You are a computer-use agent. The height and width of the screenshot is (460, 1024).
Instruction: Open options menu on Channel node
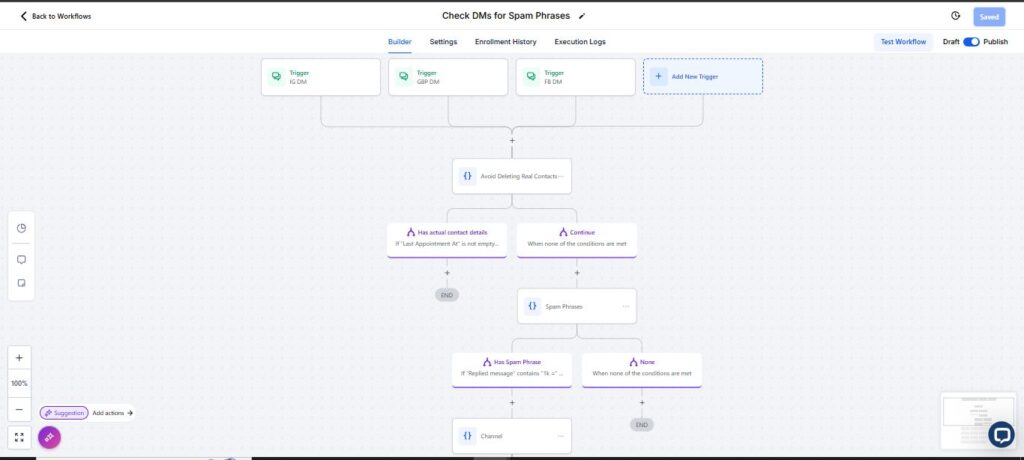tap(560, 436)
